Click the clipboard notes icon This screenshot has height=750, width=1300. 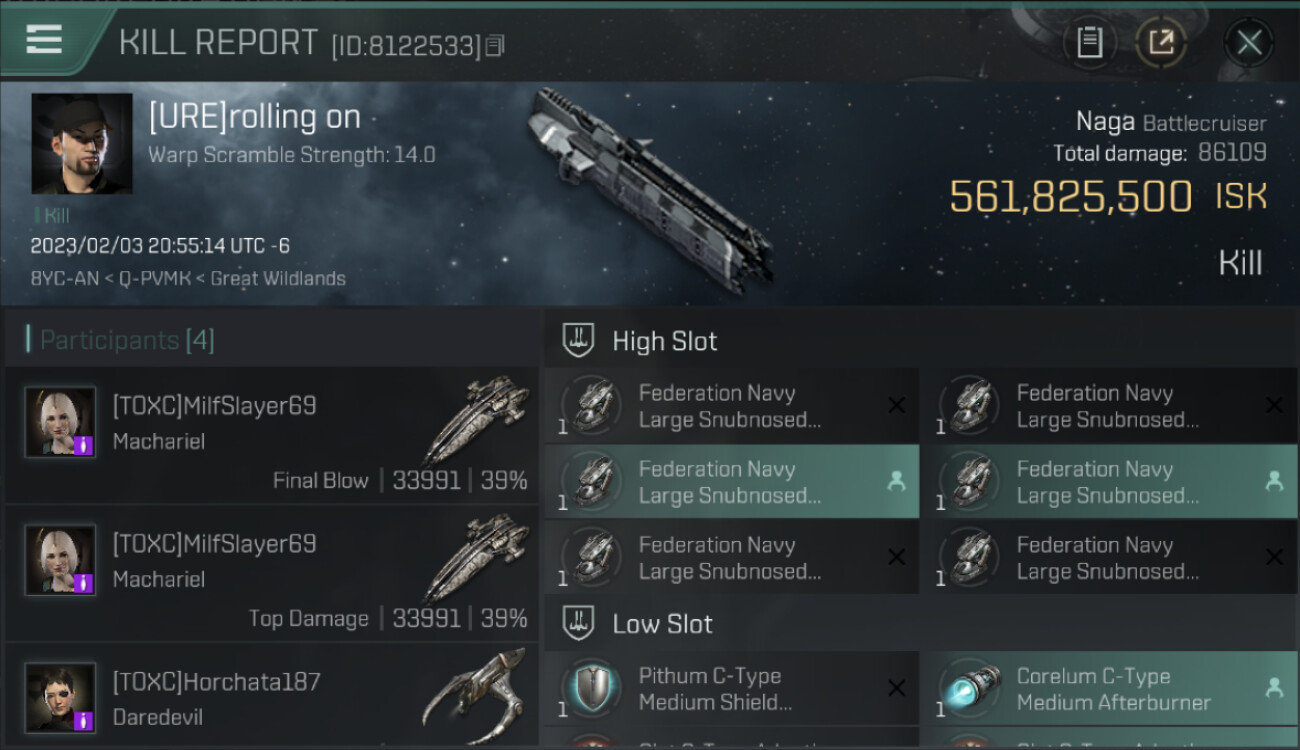click(1089, 43)
